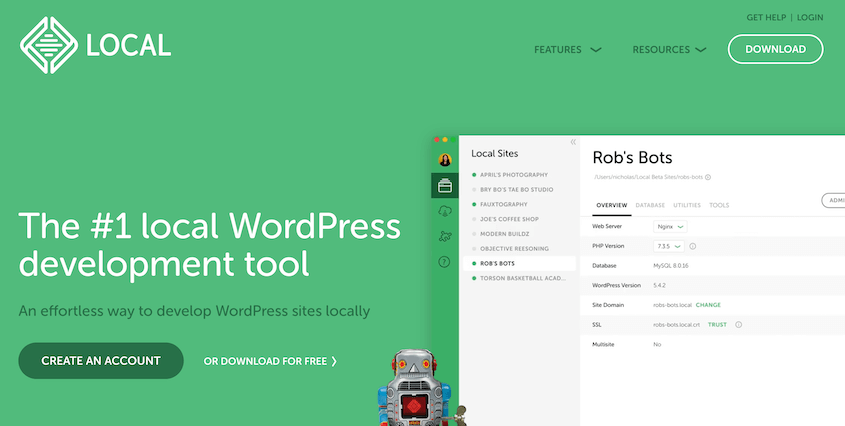Click the Change site domain link

708,305
